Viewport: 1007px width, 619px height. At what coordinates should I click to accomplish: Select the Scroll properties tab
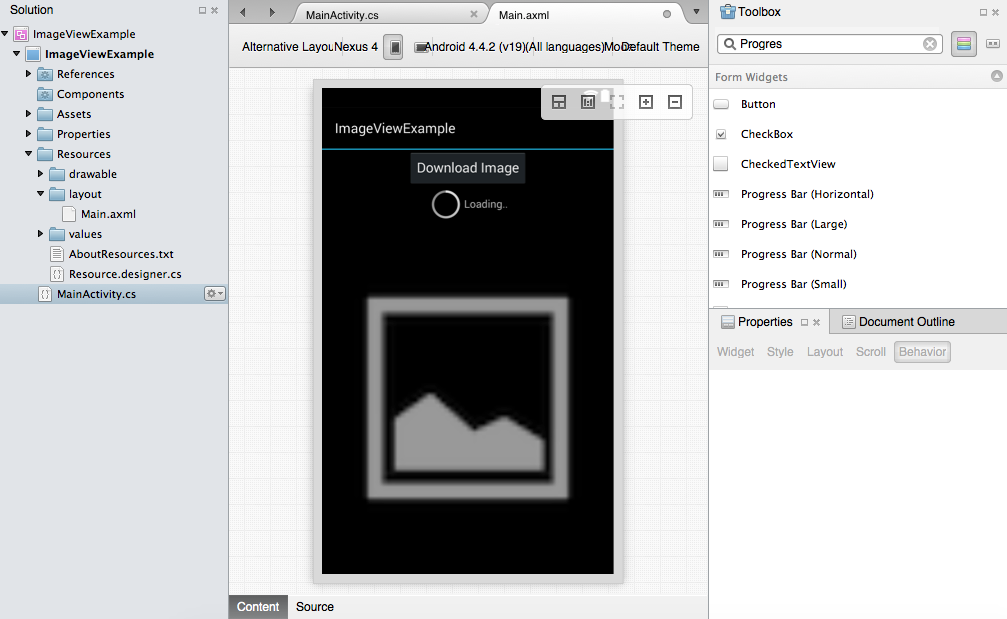tap(870, 352)
